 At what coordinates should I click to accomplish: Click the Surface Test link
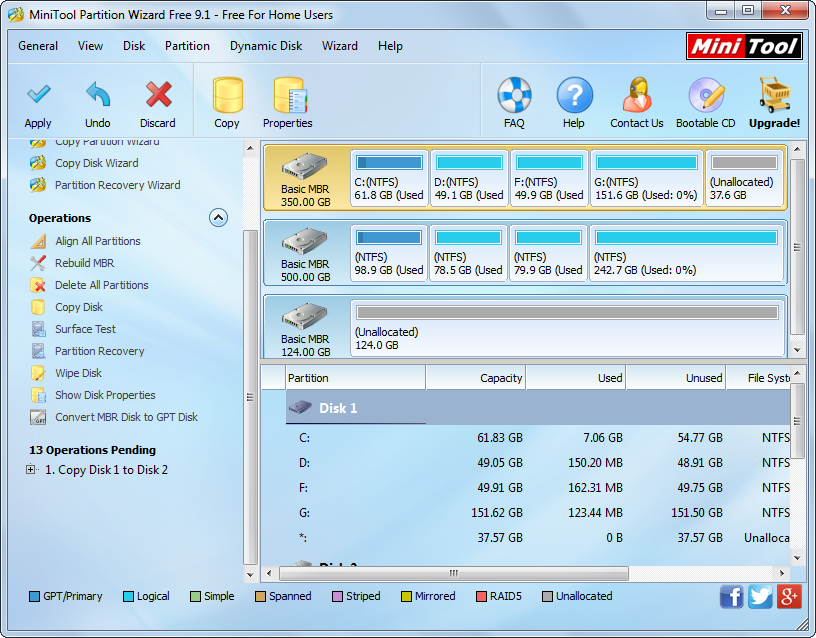click(x=85, y=329)
